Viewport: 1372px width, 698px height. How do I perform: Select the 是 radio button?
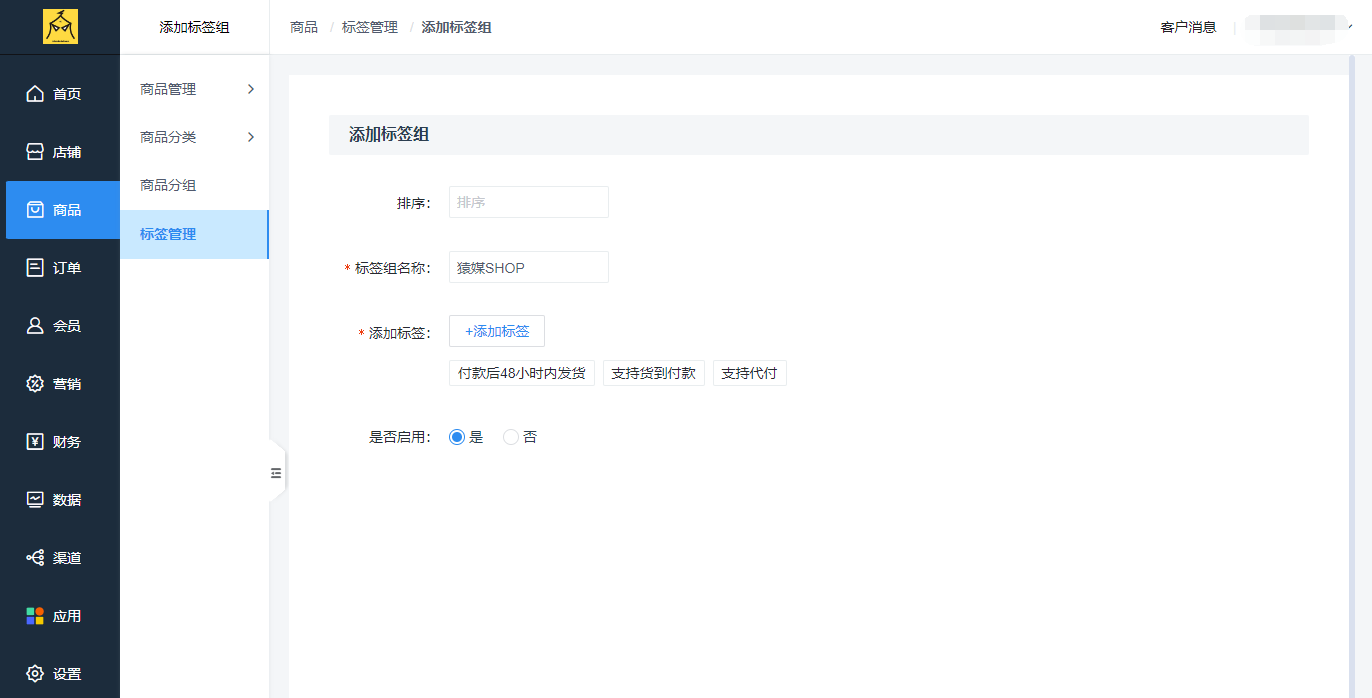tap(457, 436)
